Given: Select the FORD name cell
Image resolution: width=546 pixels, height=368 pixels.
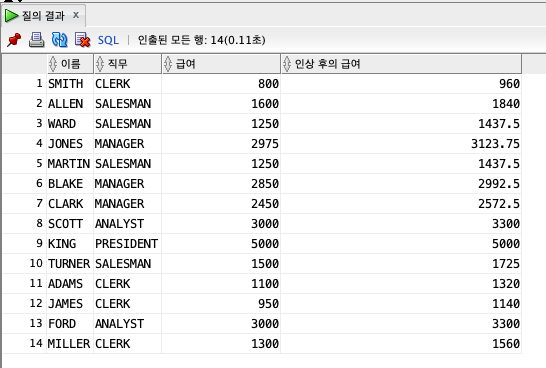Looking at the screenshot, I should (70, 324).
